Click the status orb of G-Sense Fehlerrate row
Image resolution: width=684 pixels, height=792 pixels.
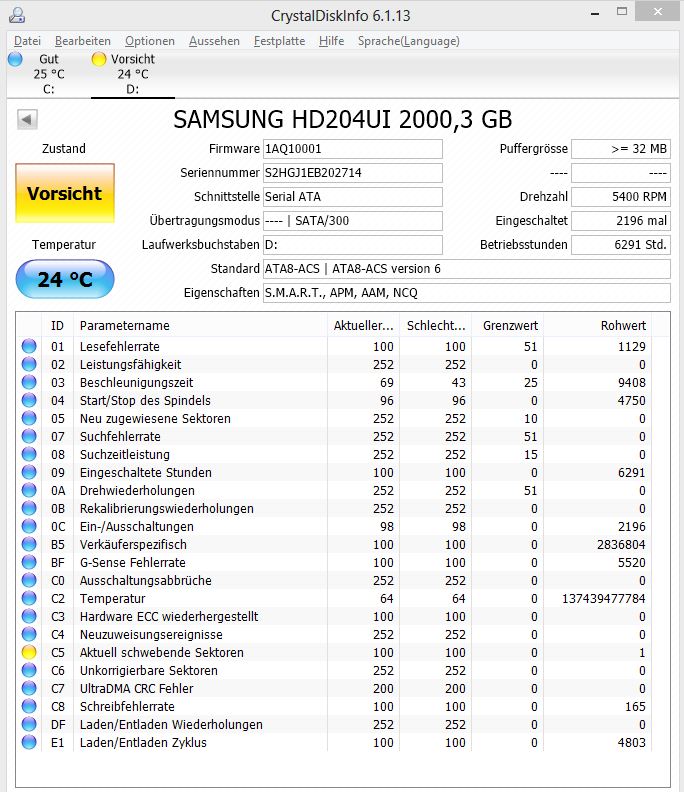click(x=29, y=562)
